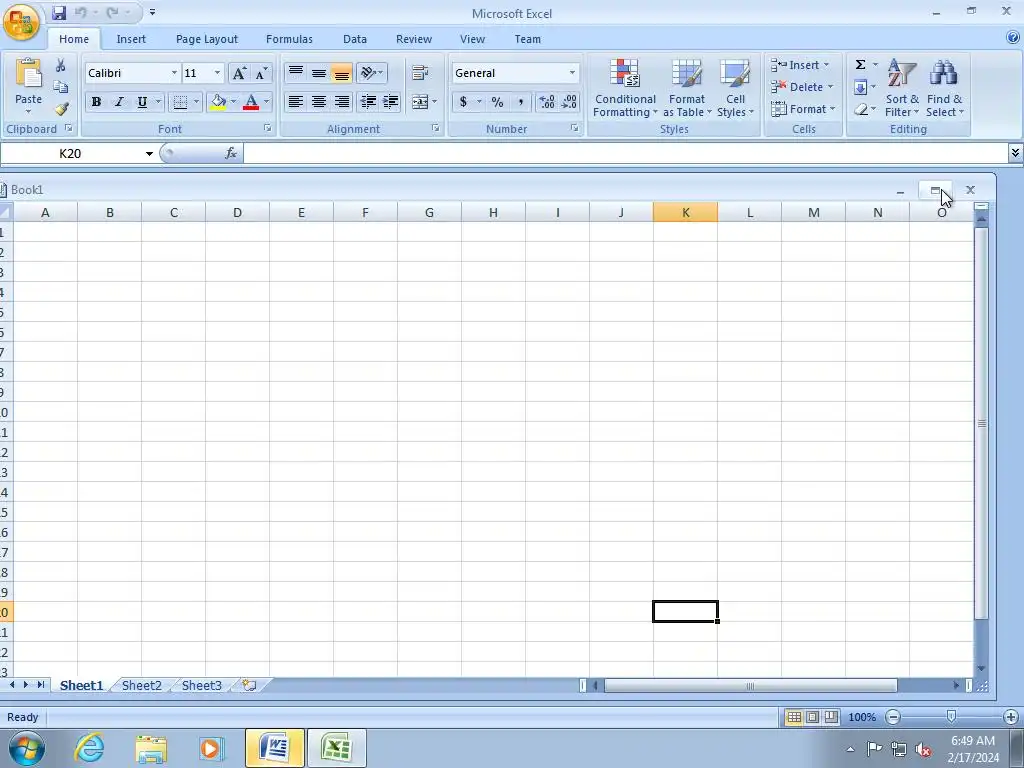Apply red Font Color to text
1024x768 pixels.
tap(251, 102)
